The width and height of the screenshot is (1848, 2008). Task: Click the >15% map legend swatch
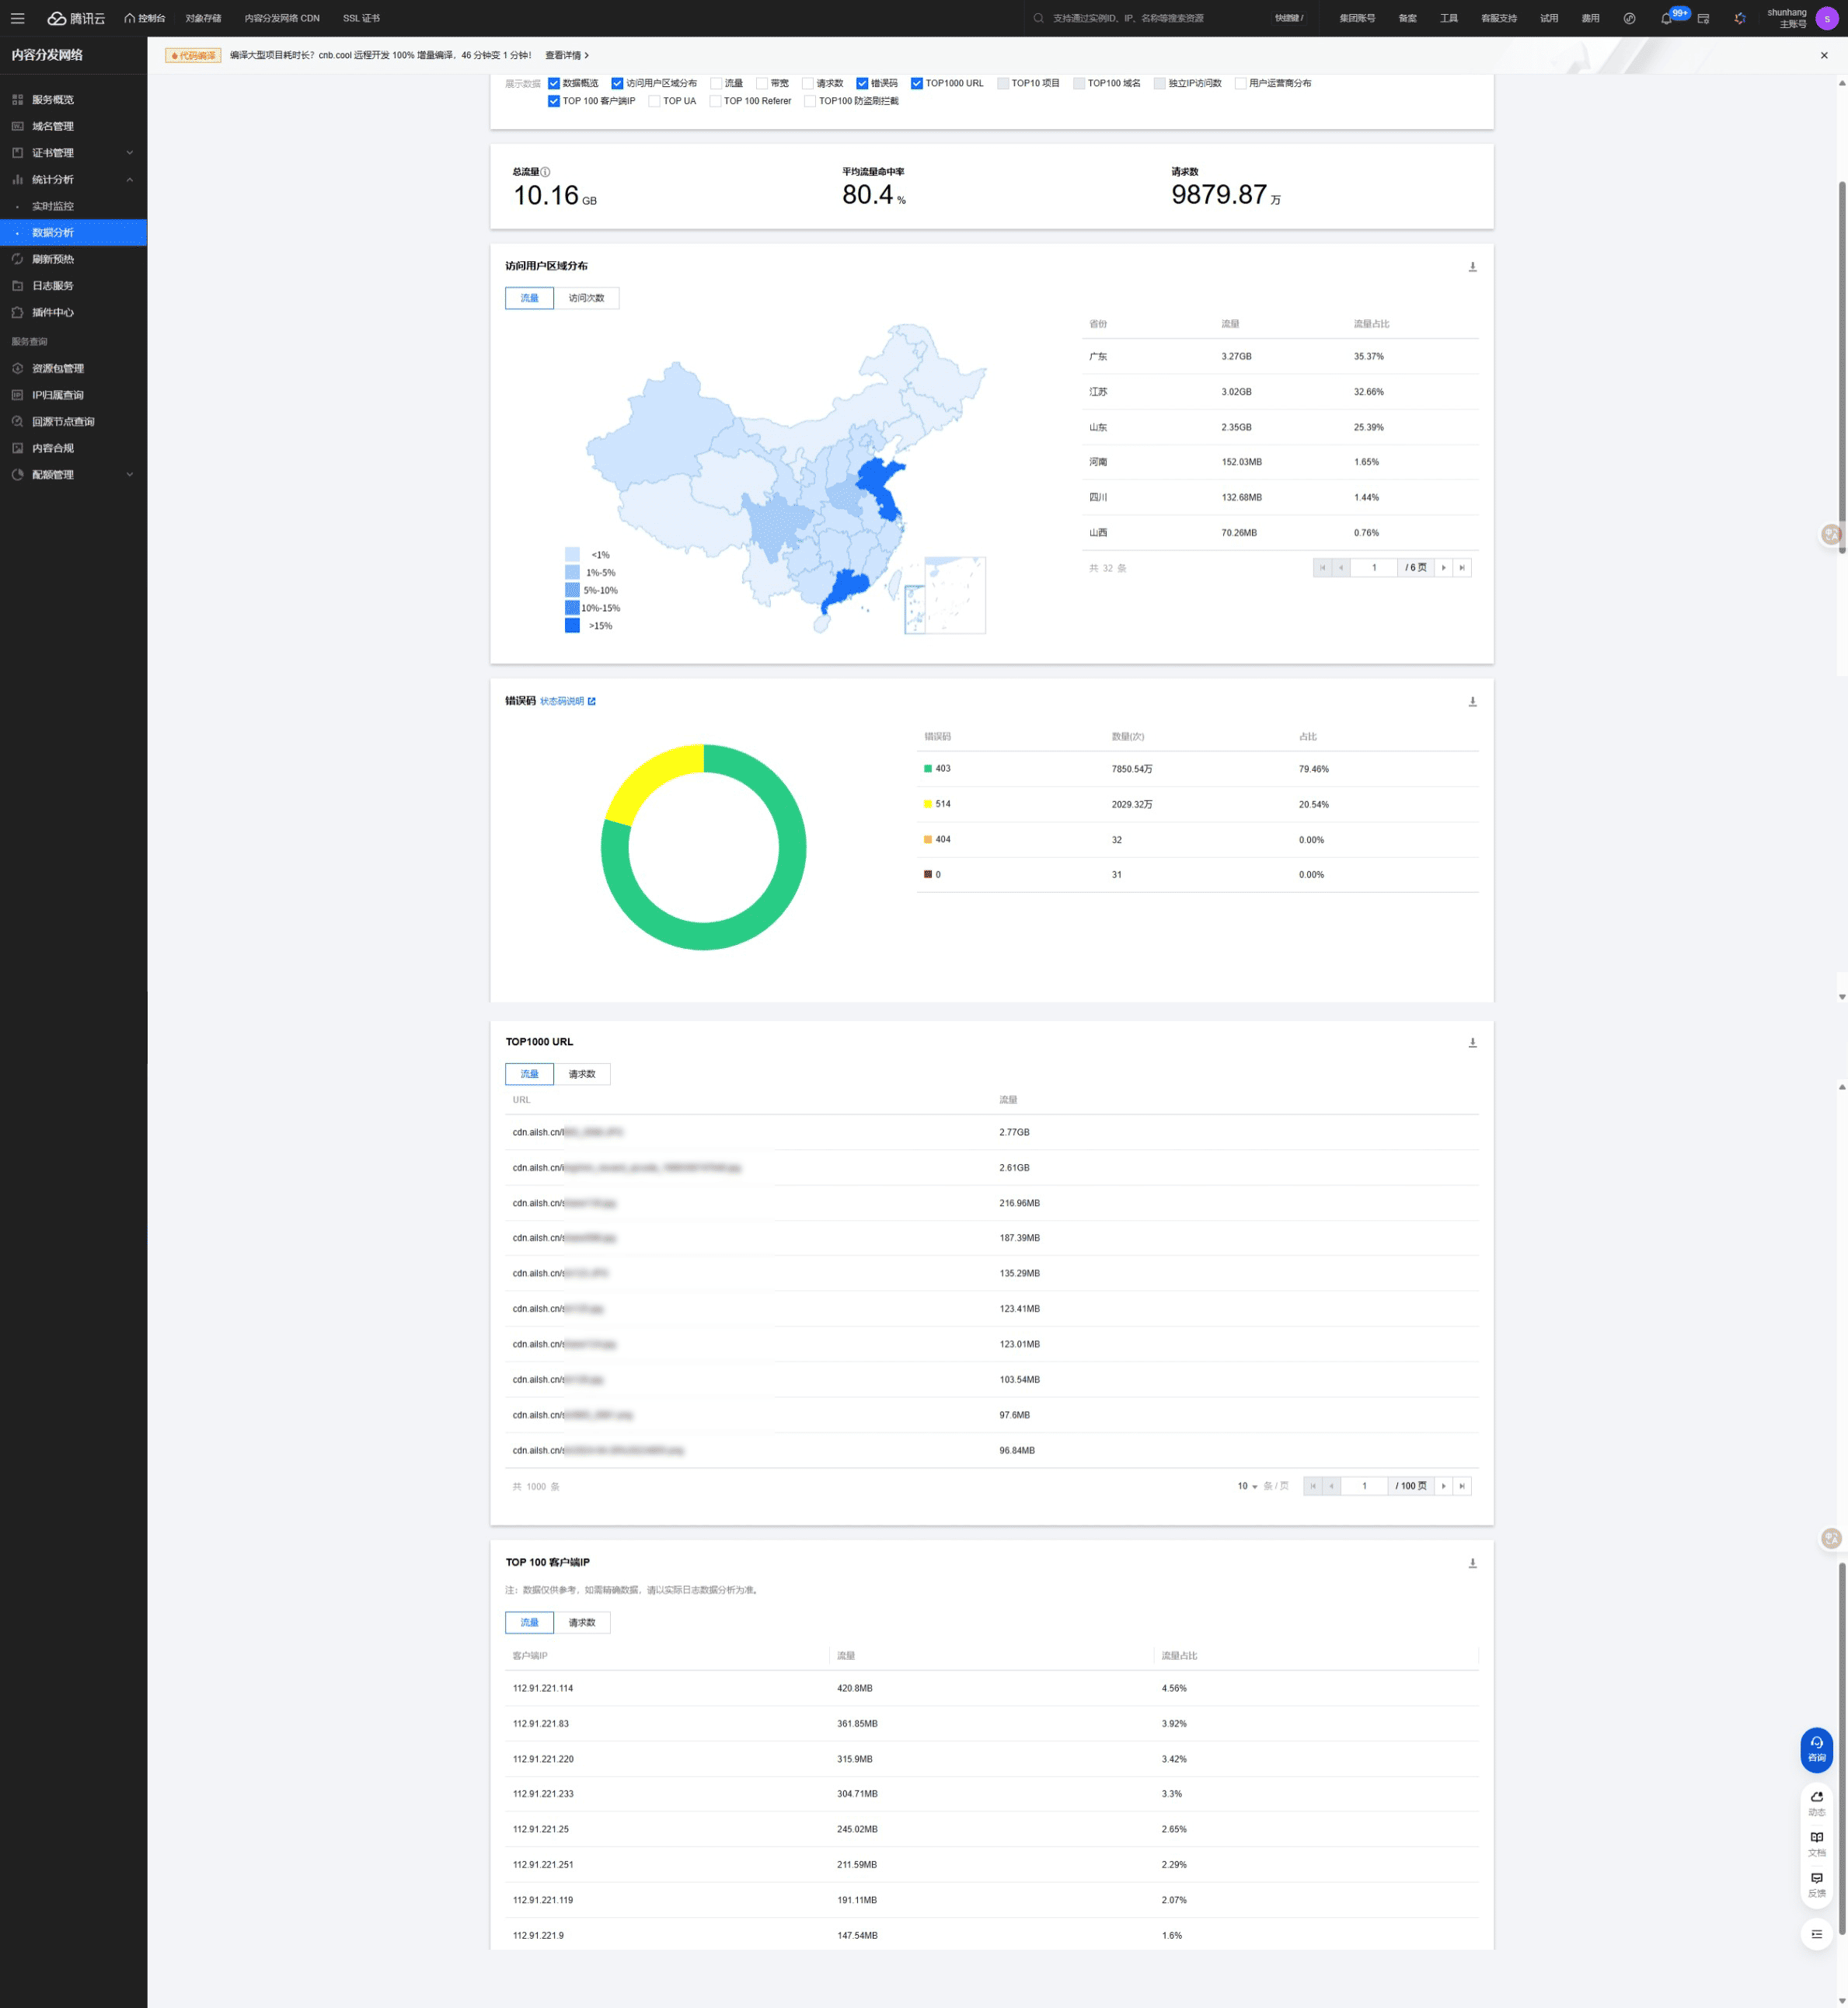[x=572, y=626]
